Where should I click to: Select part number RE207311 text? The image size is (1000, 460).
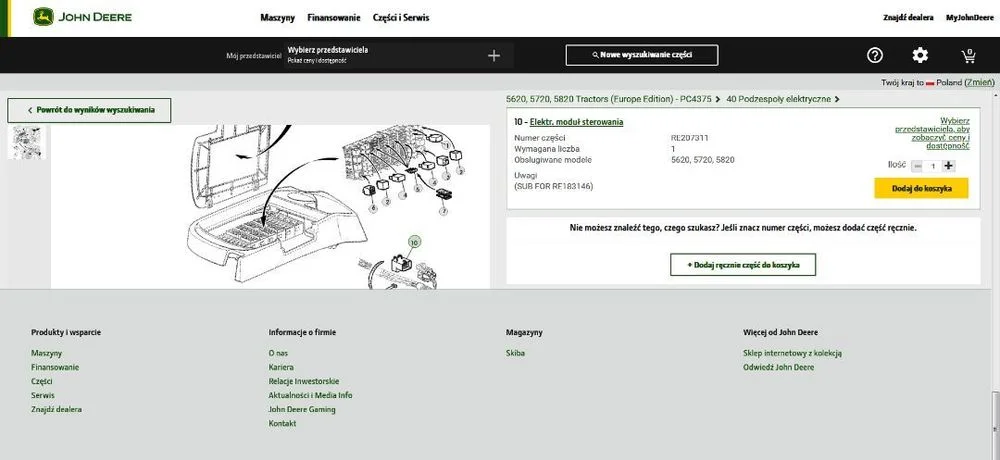point(689,138)
